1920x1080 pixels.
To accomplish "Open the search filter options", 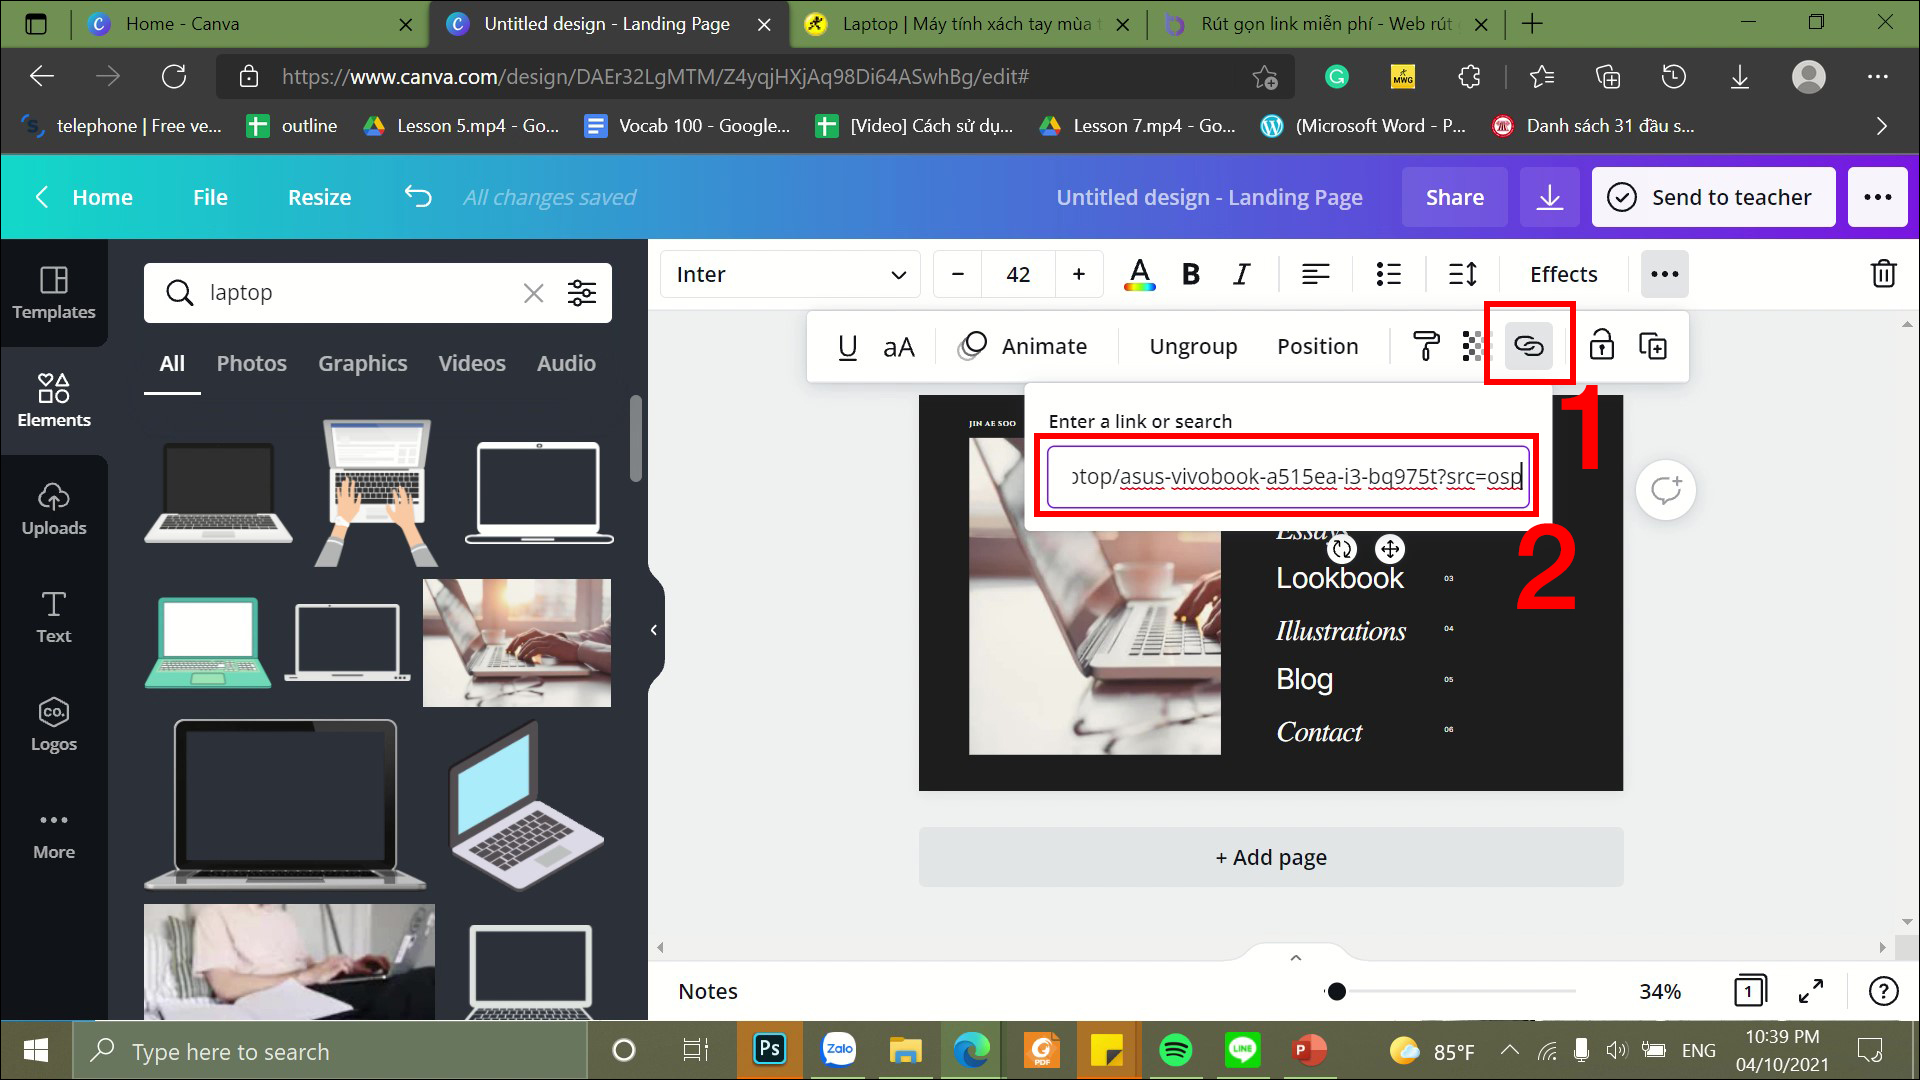I will (581, 293).
